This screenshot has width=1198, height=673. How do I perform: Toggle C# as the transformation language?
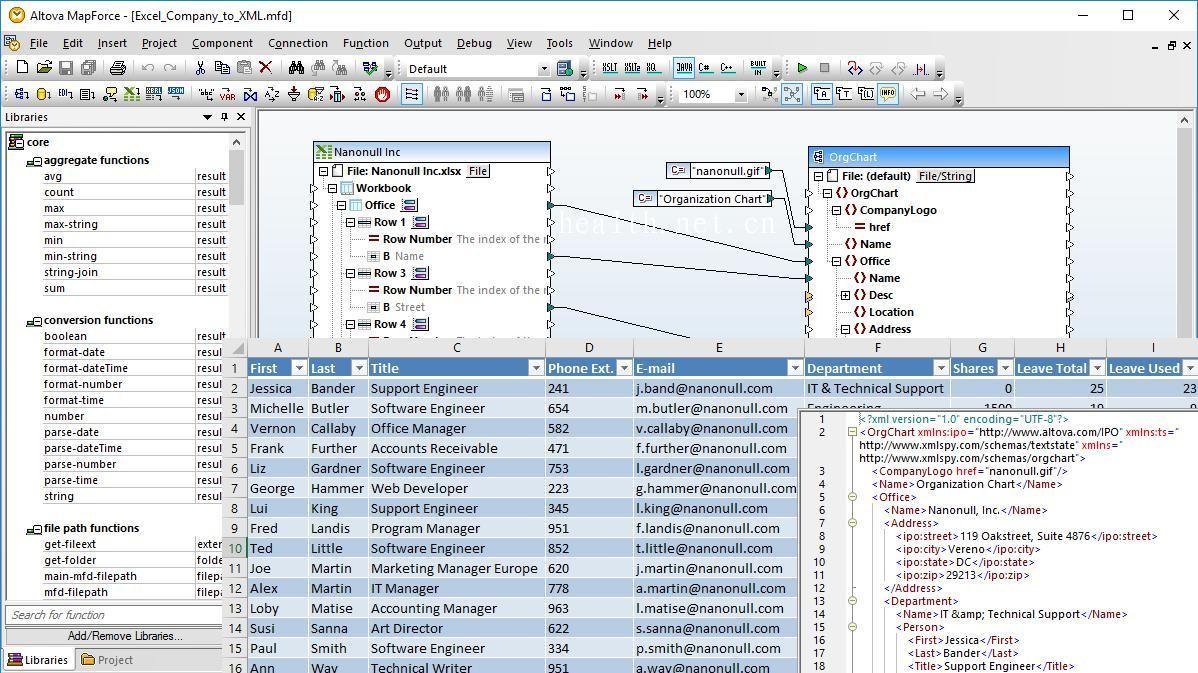click(x=705, y=68)
